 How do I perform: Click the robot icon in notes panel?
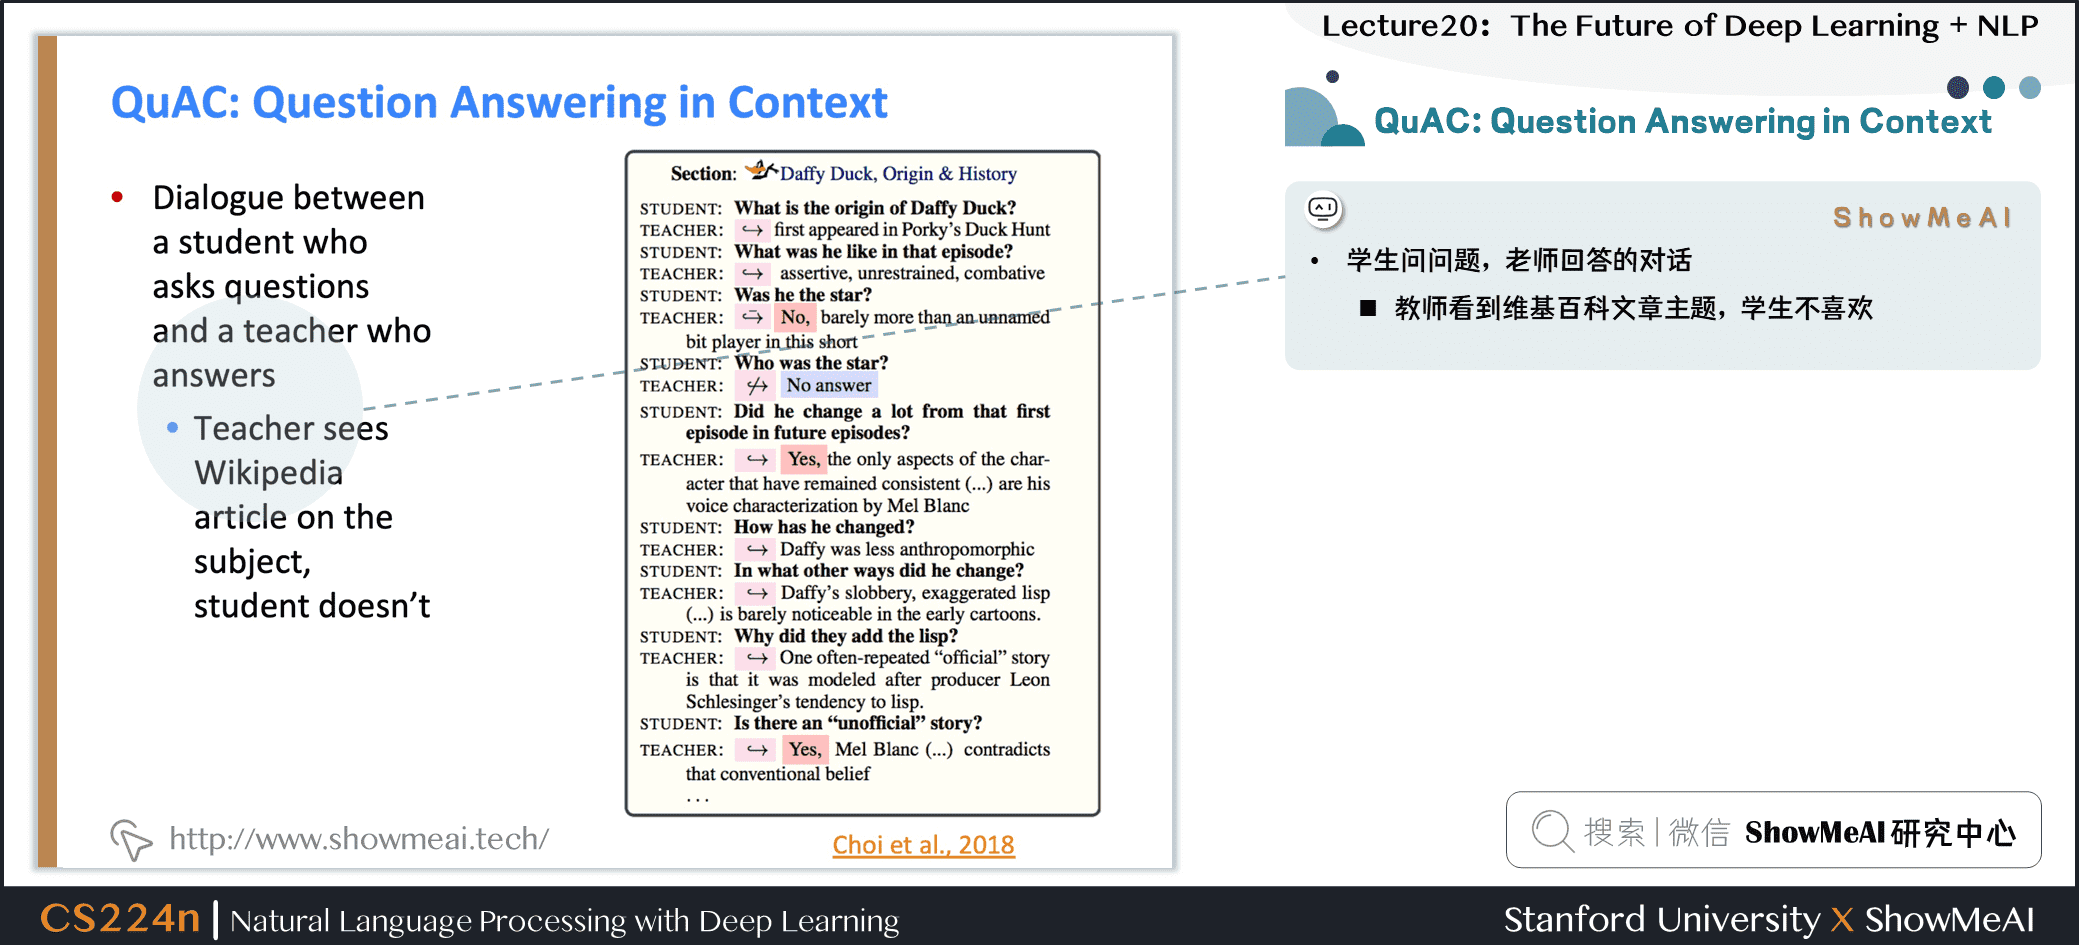coord(1323,209)
